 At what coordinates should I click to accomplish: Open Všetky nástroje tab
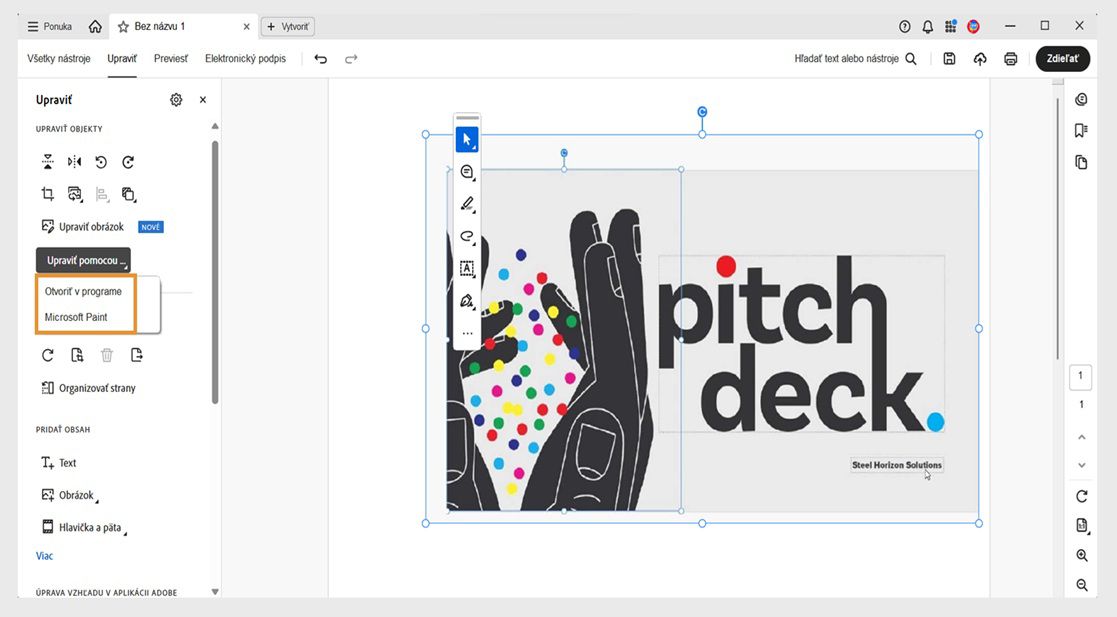tap(59, 58)
